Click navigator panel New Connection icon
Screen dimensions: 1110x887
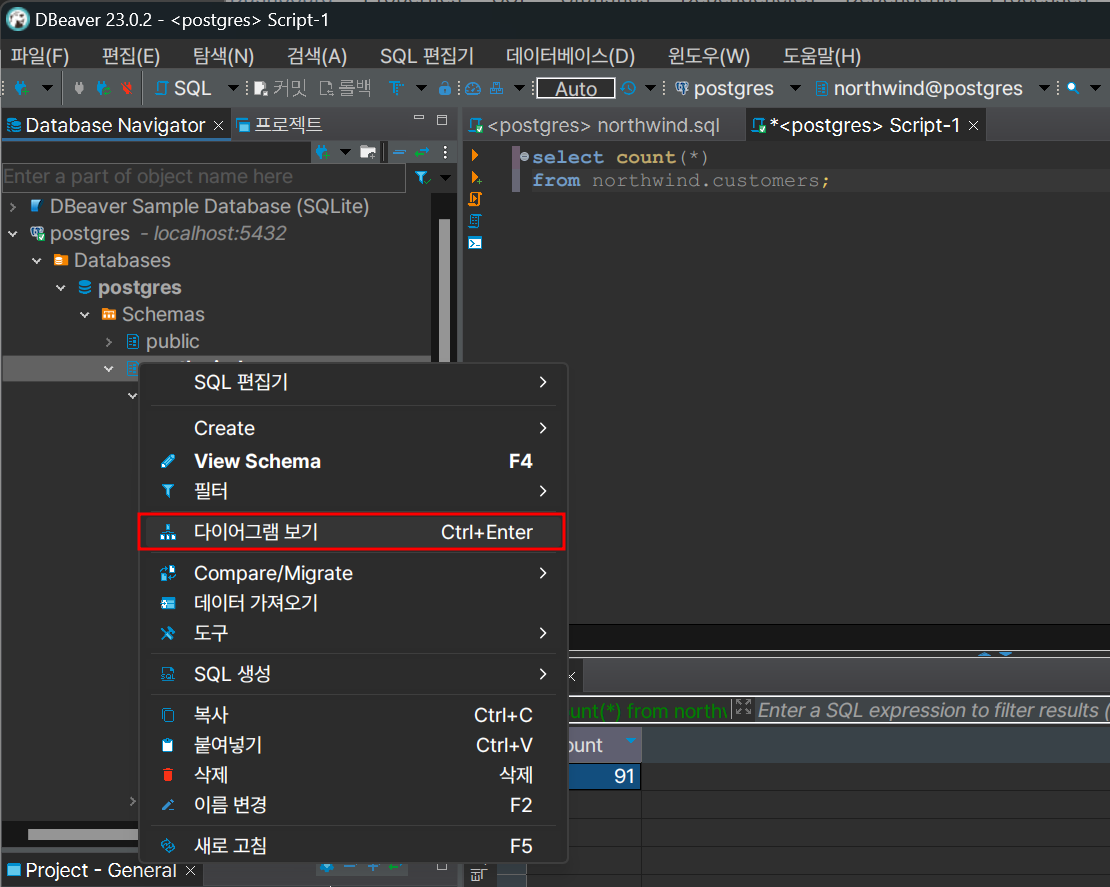click(323, 151)
